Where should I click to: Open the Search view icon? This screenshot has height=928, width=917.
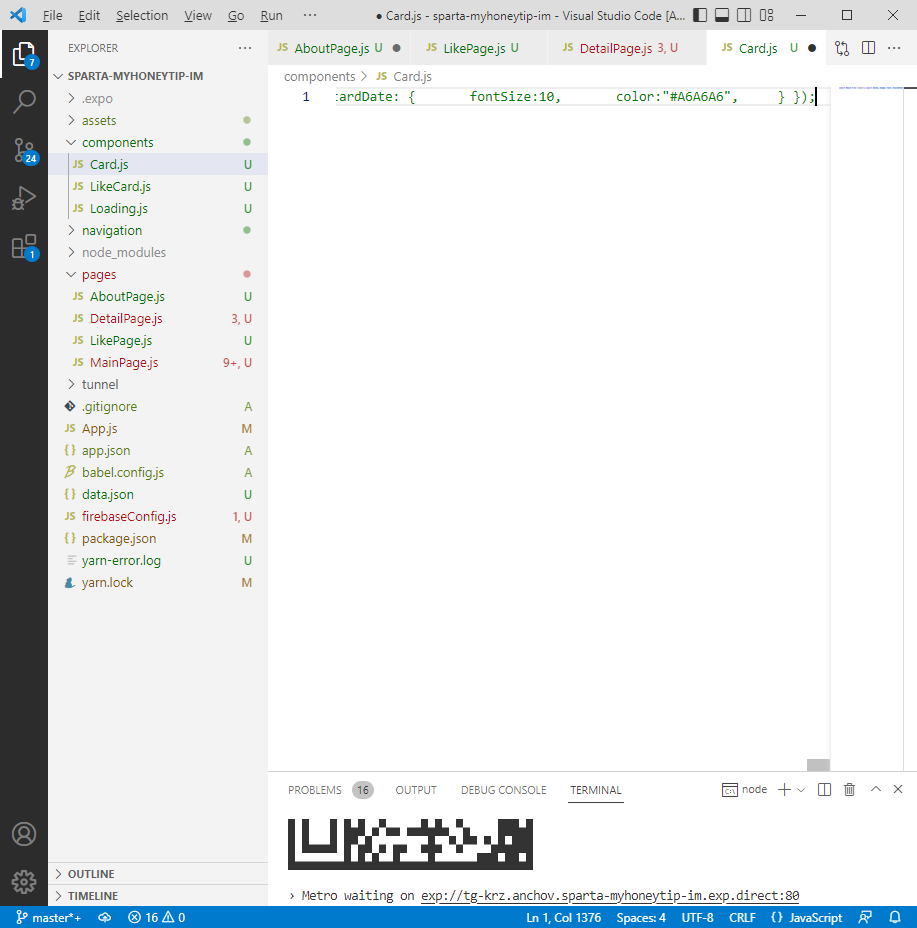tap(24, 102)
